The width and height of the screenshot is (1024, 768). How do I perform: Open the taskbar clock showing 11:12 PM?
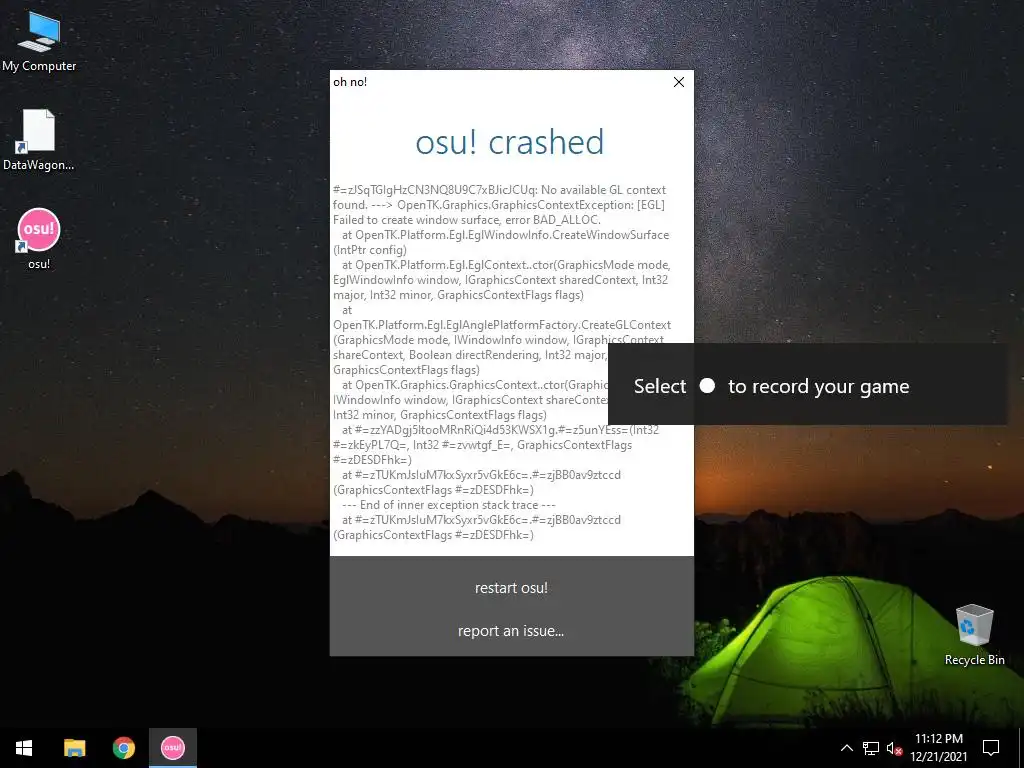tap(938, 748)
